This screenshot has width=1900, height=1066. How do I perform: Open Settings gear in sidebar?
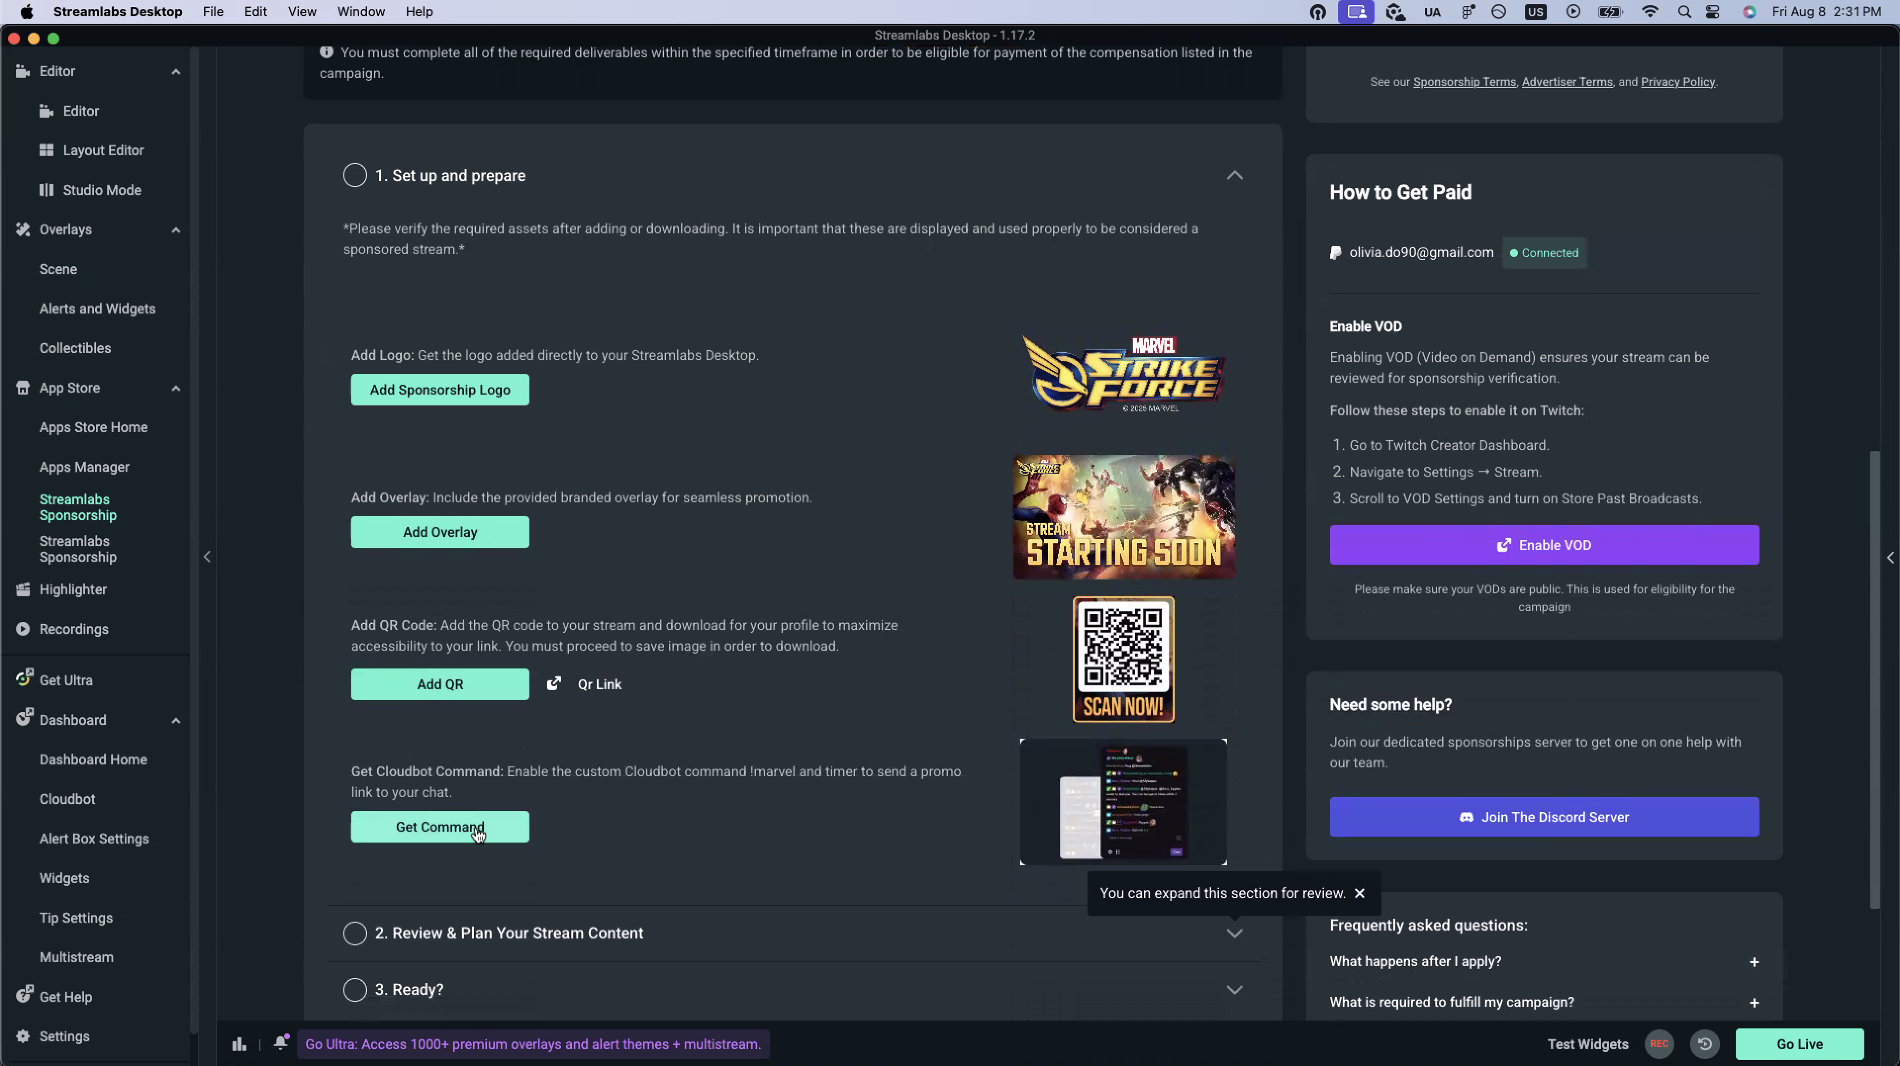pos(64,1036)
